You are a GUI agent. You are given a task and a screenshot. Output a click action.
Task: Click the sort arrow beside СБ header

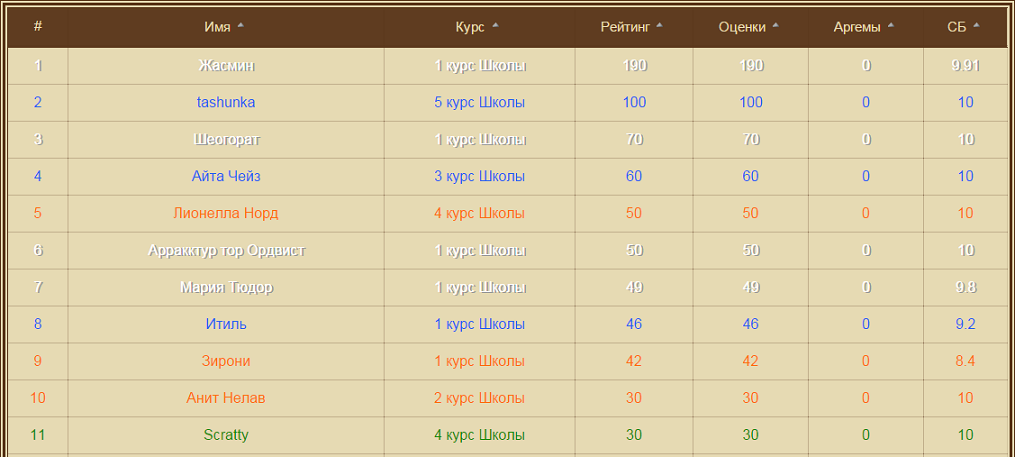(977, 26)
